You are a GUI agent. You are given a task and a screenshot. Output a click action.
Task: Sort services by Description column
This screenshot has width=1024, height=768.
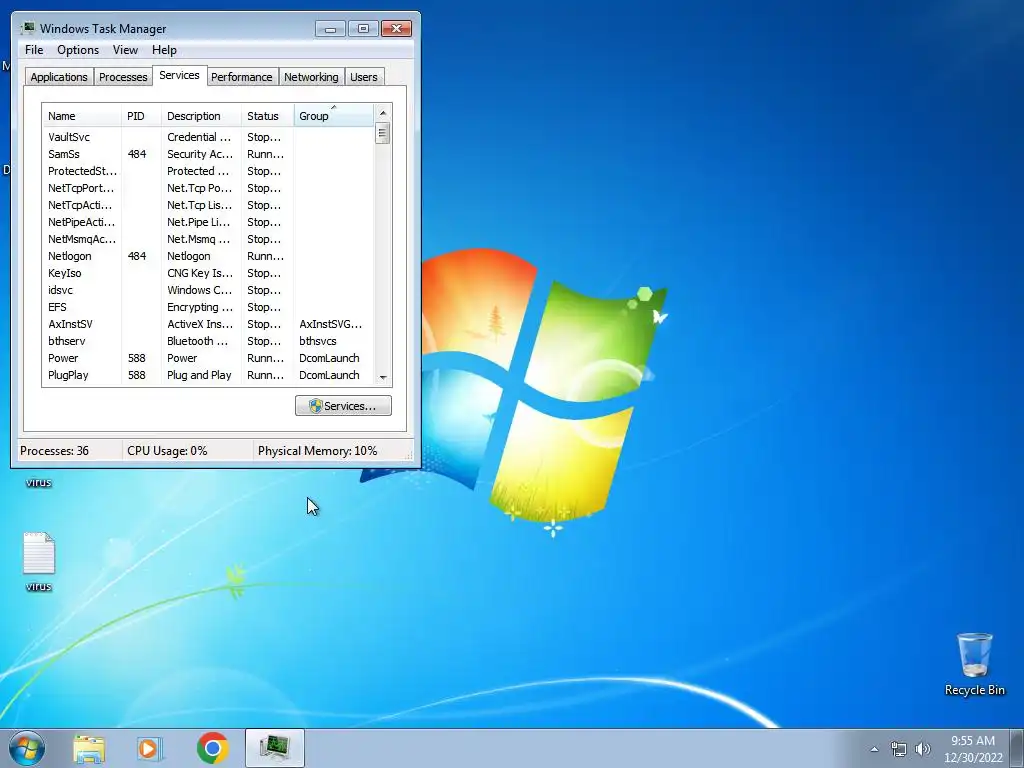[201, 116]
